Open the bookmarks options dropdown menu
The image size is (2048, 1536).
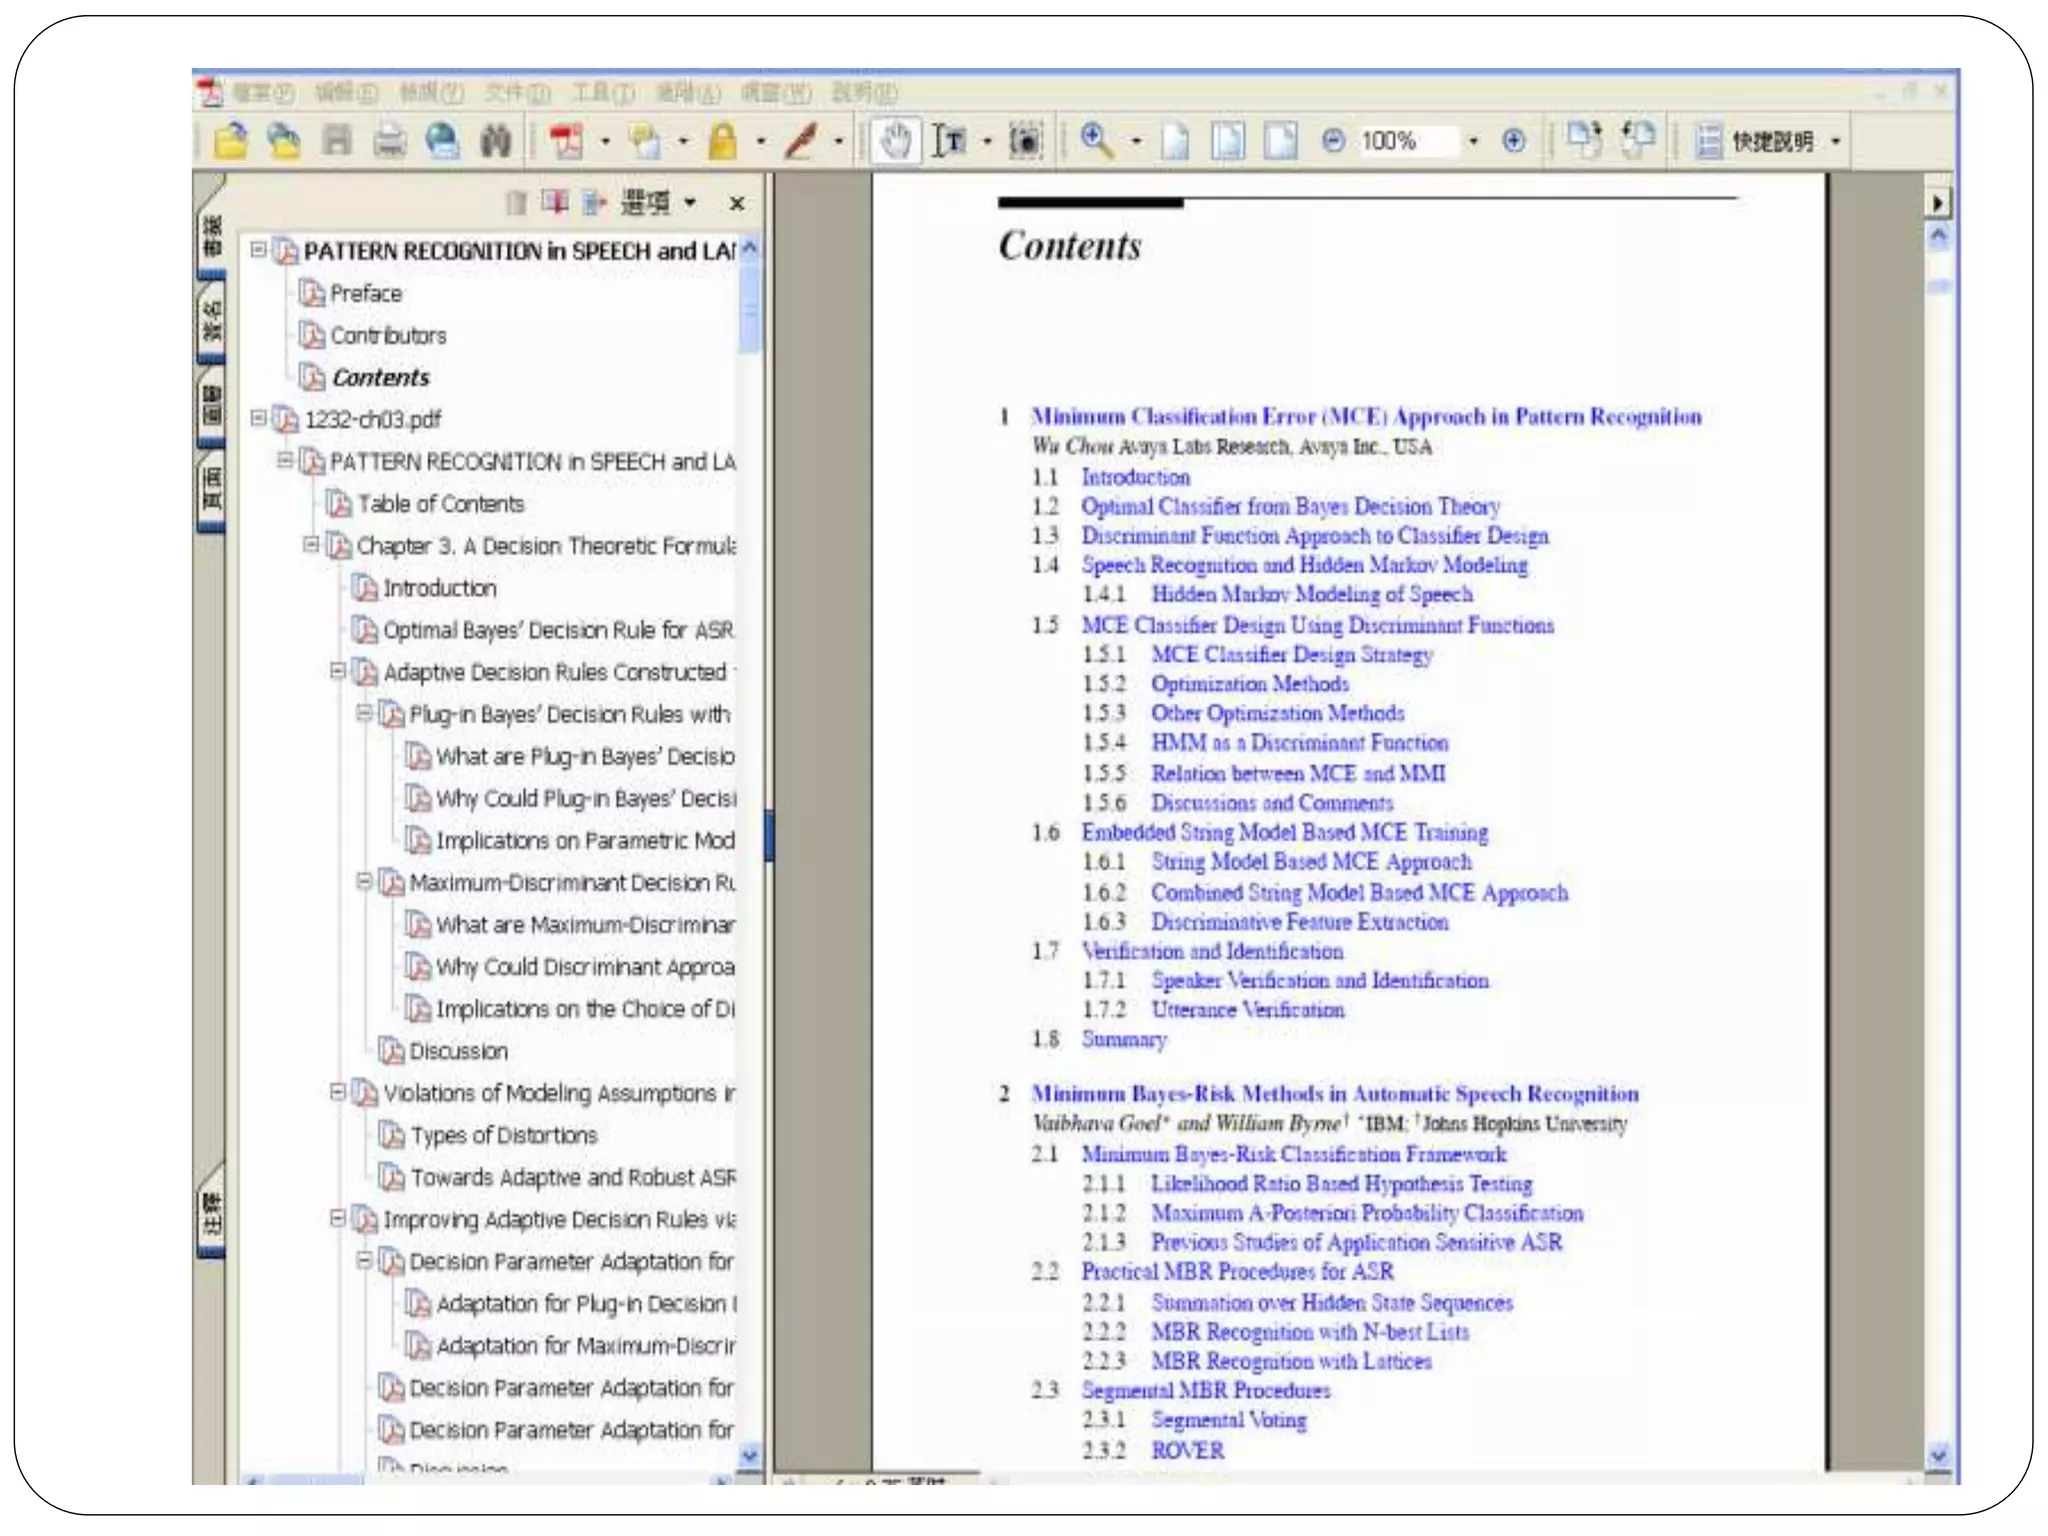coord(657,203)
